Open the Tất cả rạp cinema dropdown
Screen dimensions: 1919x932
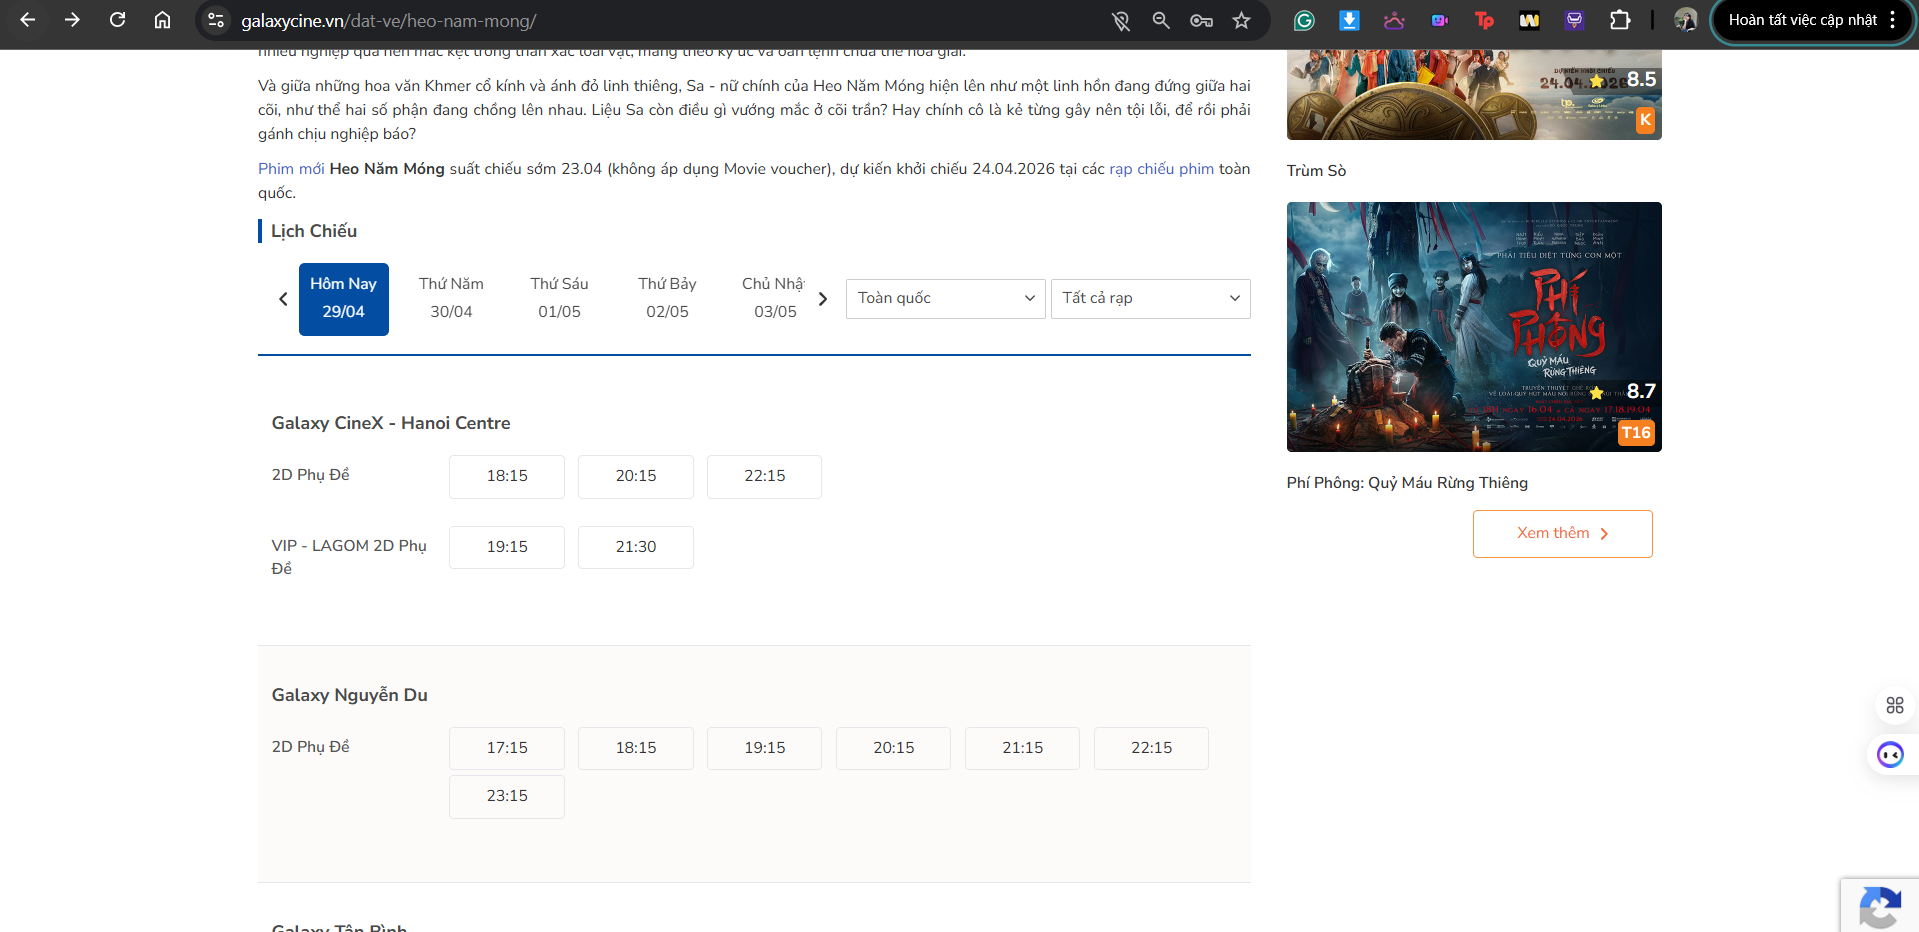1150,298
